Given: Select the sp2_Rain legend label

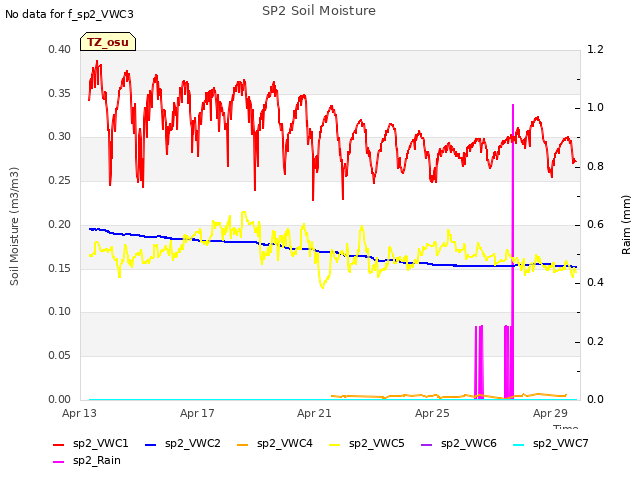Looking at the screenshot, I should [97, 461].
